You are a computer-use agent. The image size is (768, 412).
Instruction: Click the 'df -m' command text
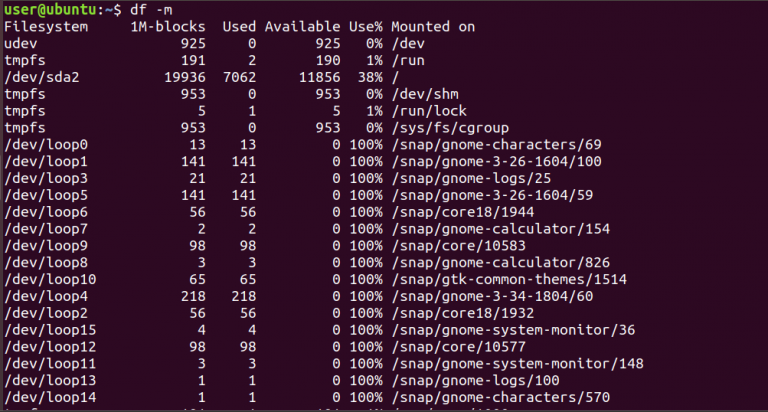151,10
